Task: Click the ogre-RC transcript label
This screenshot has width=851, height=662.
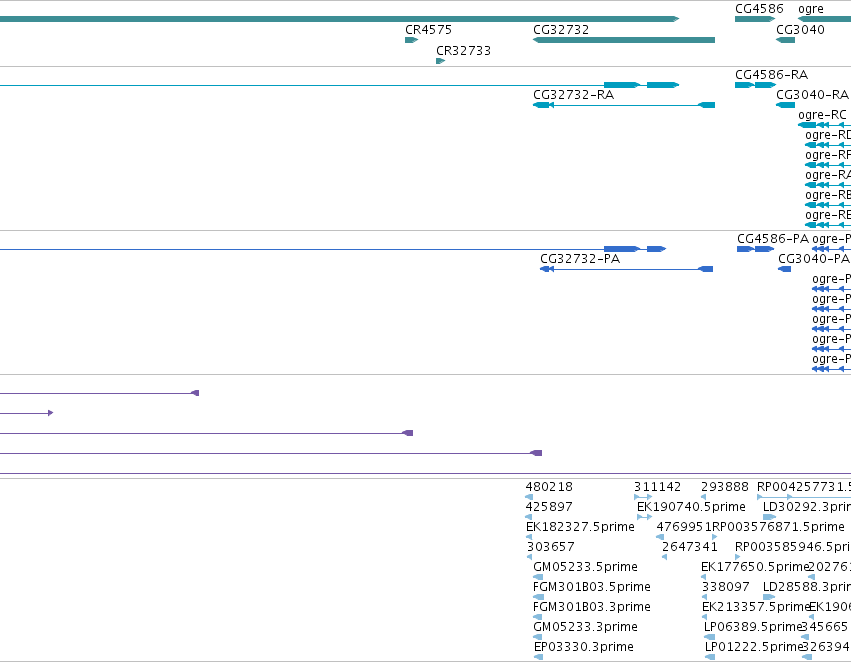Action: [822, 115]
